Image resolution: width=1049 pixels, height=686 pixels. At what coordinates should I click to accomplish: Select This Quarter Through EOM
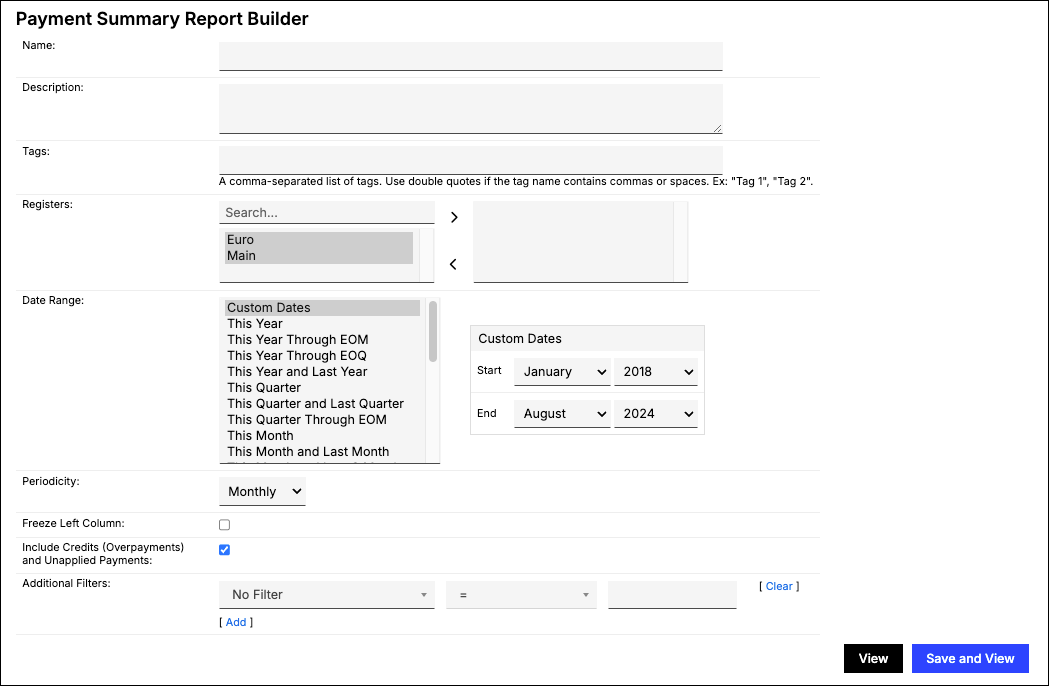coord(322,420)
